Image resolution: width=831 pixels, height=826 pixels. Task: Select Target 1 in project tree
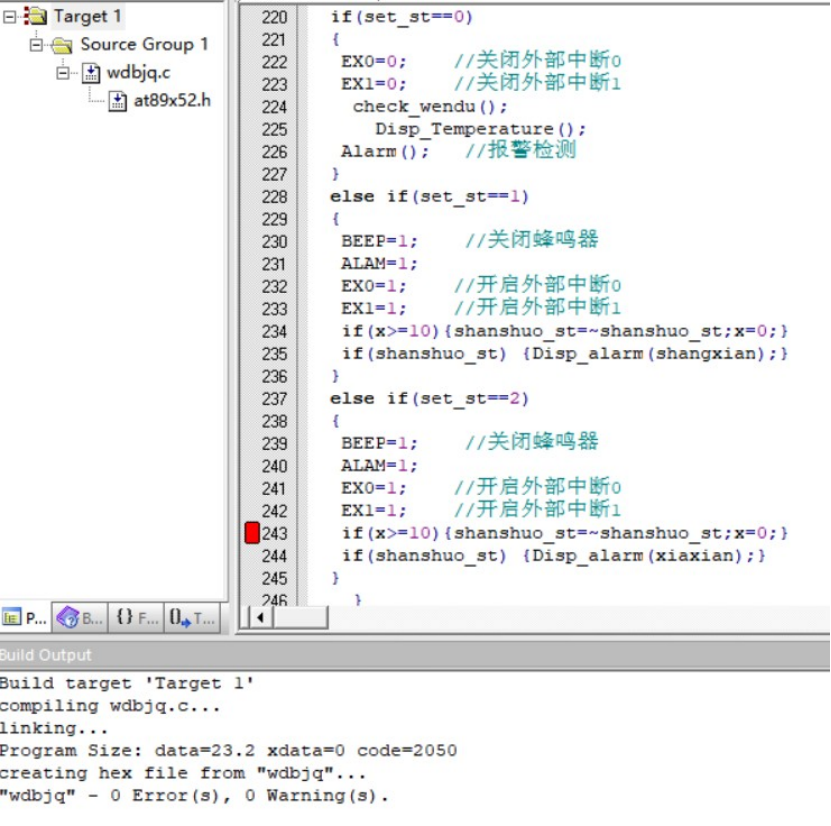click(x=87, y=16)
